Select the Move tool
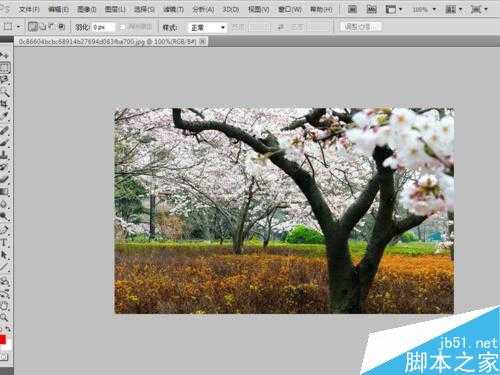The width and height of the screenshot is (500, 375). click(5, 55)
